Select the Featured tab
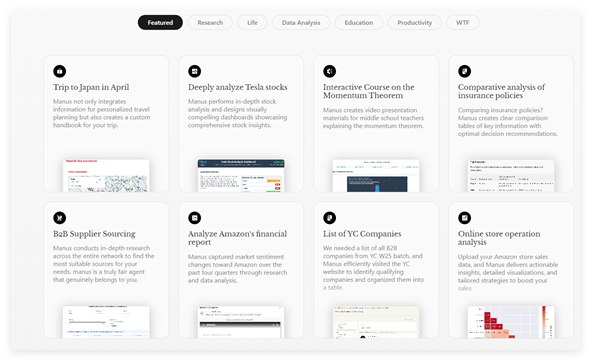 tap(160, 23)
